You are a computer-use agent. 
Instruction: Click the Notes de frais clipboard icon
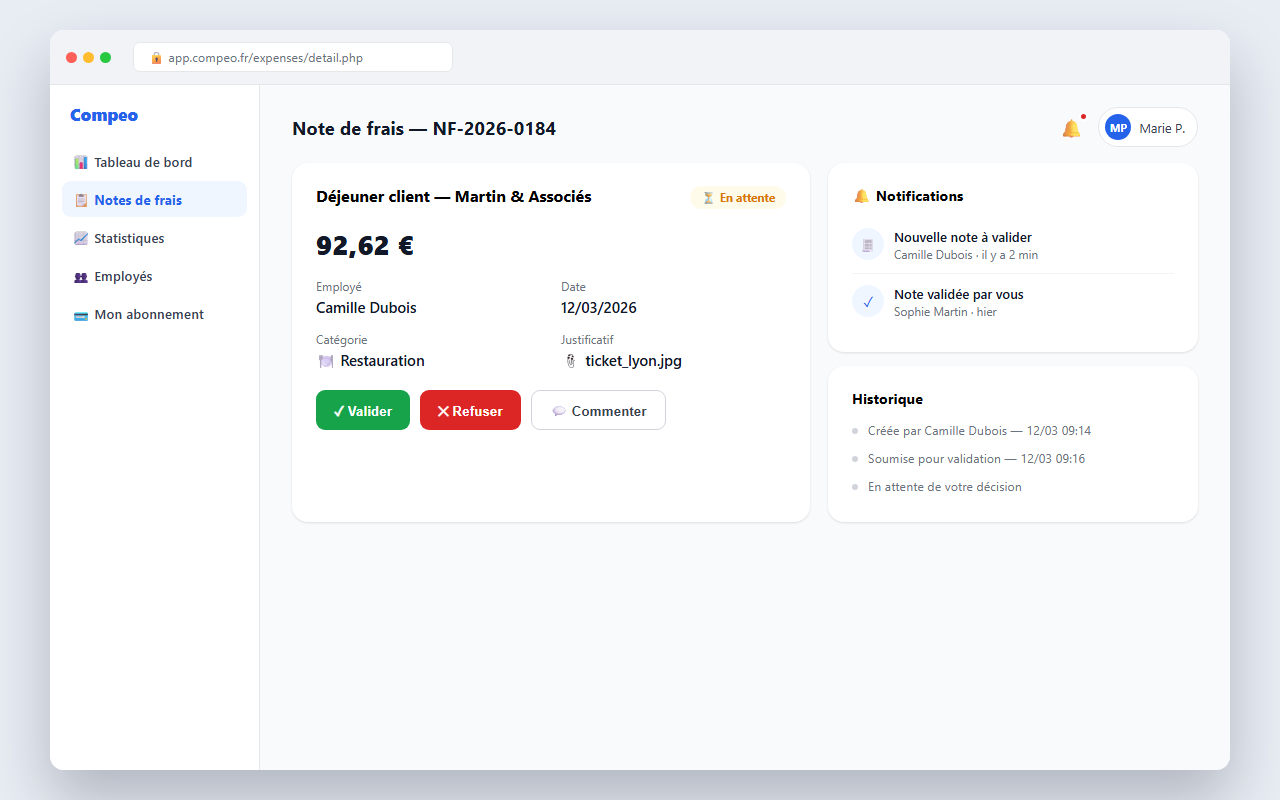[81, 200]
